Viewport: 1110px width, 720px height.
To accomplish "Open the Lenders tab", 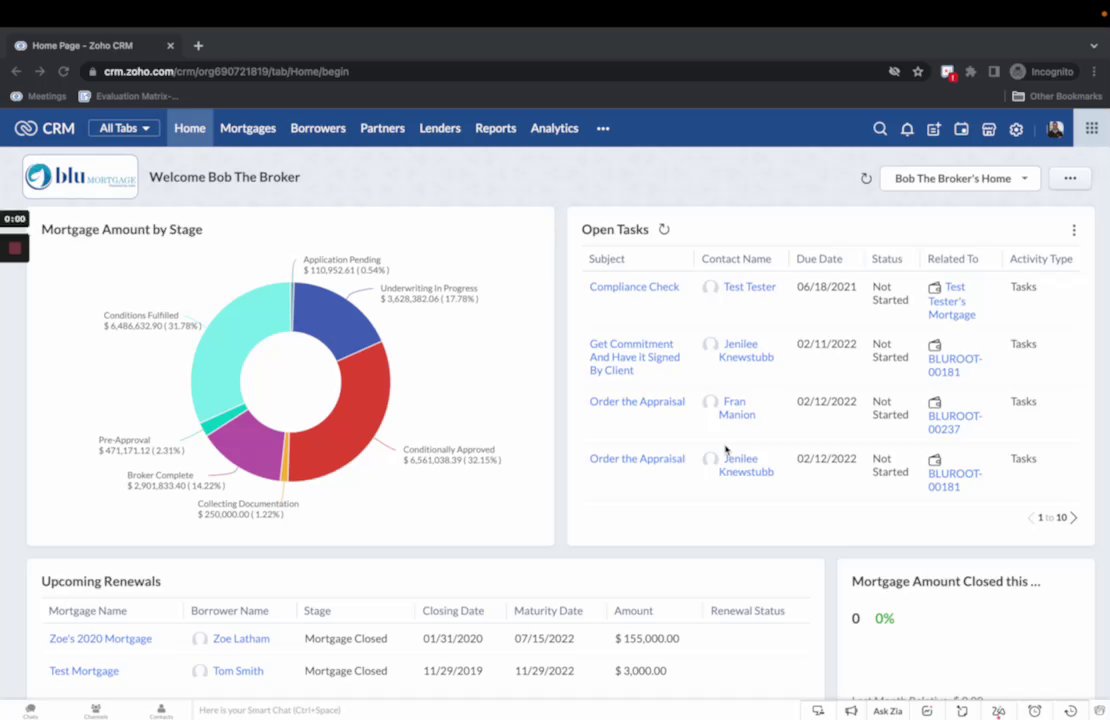I will coord(440,128).
